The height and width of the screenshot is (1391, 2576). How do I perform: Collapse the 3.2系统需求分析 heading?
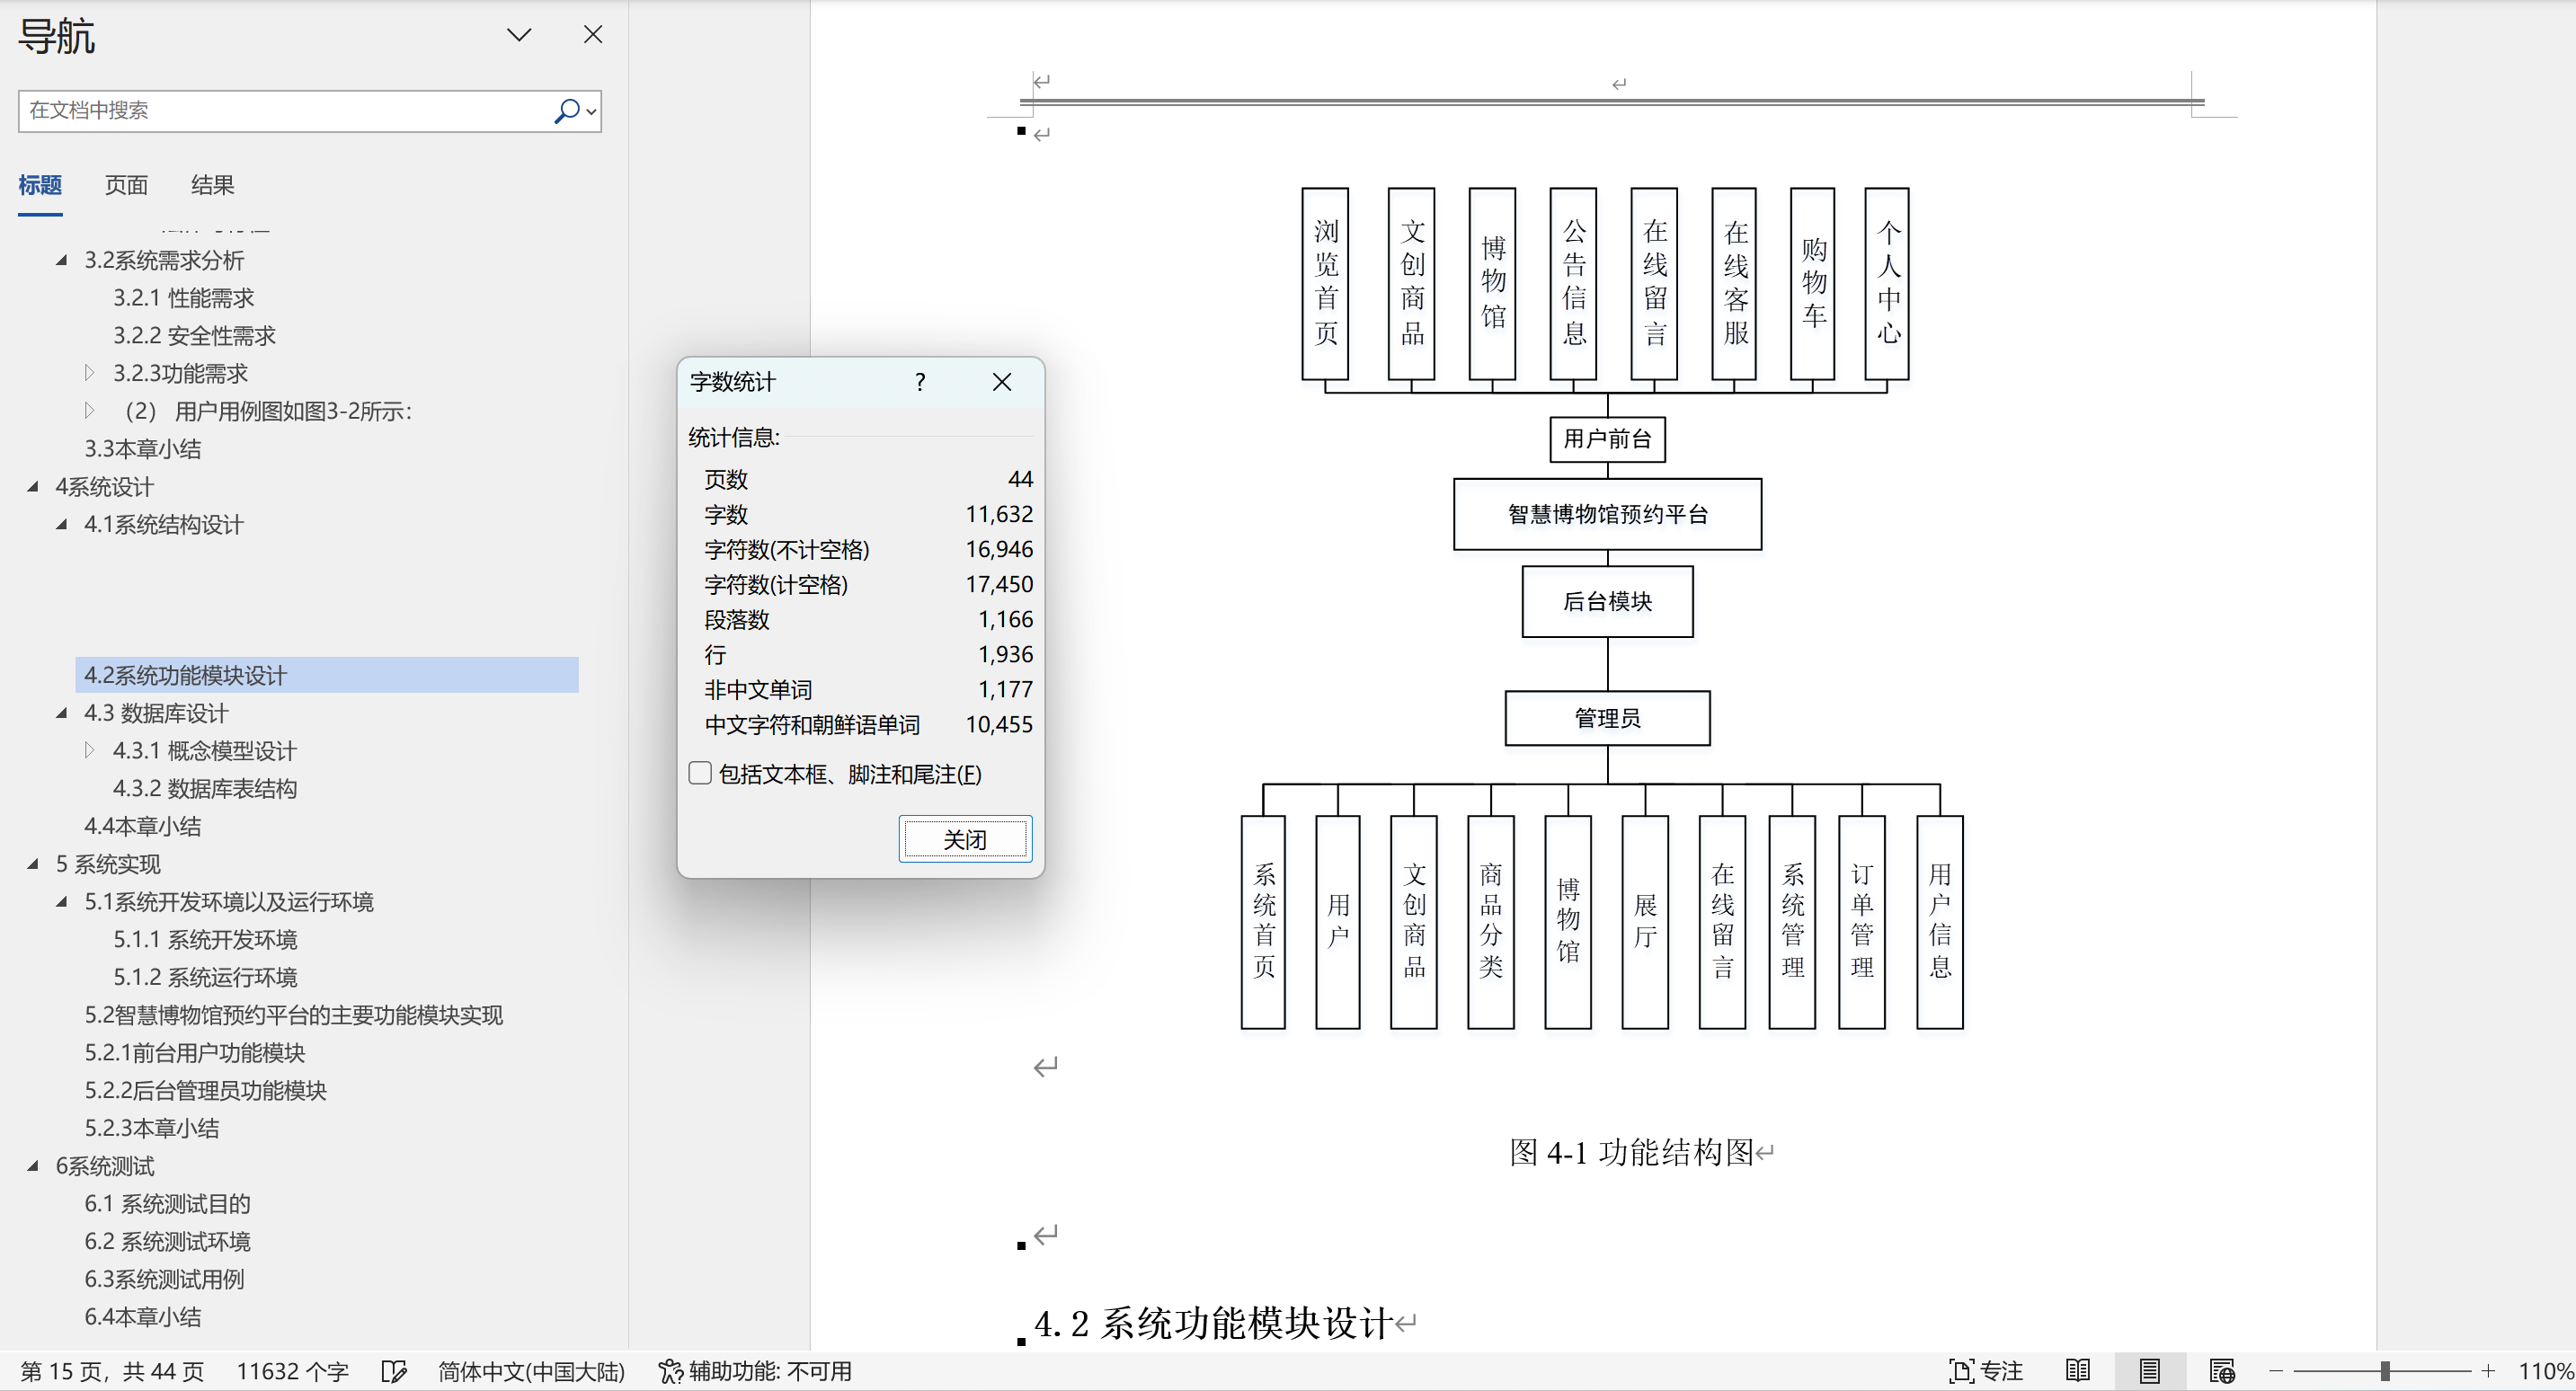coord(62,260)
